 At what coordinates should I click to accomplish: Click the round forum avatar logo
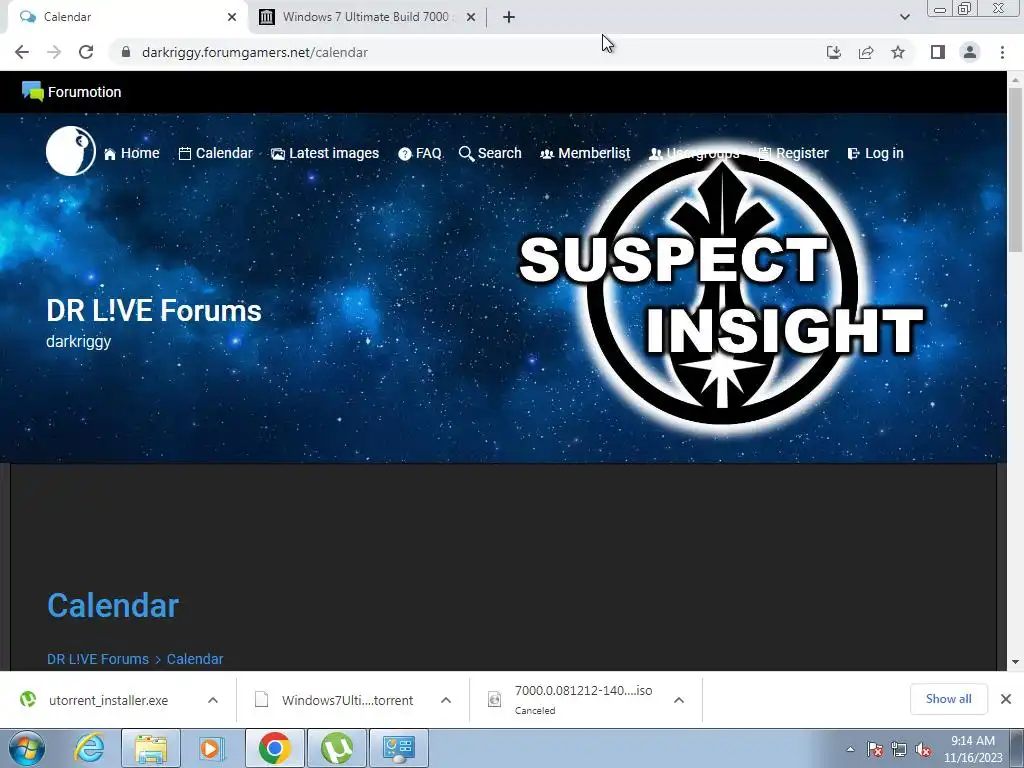(x=71, y=151)
